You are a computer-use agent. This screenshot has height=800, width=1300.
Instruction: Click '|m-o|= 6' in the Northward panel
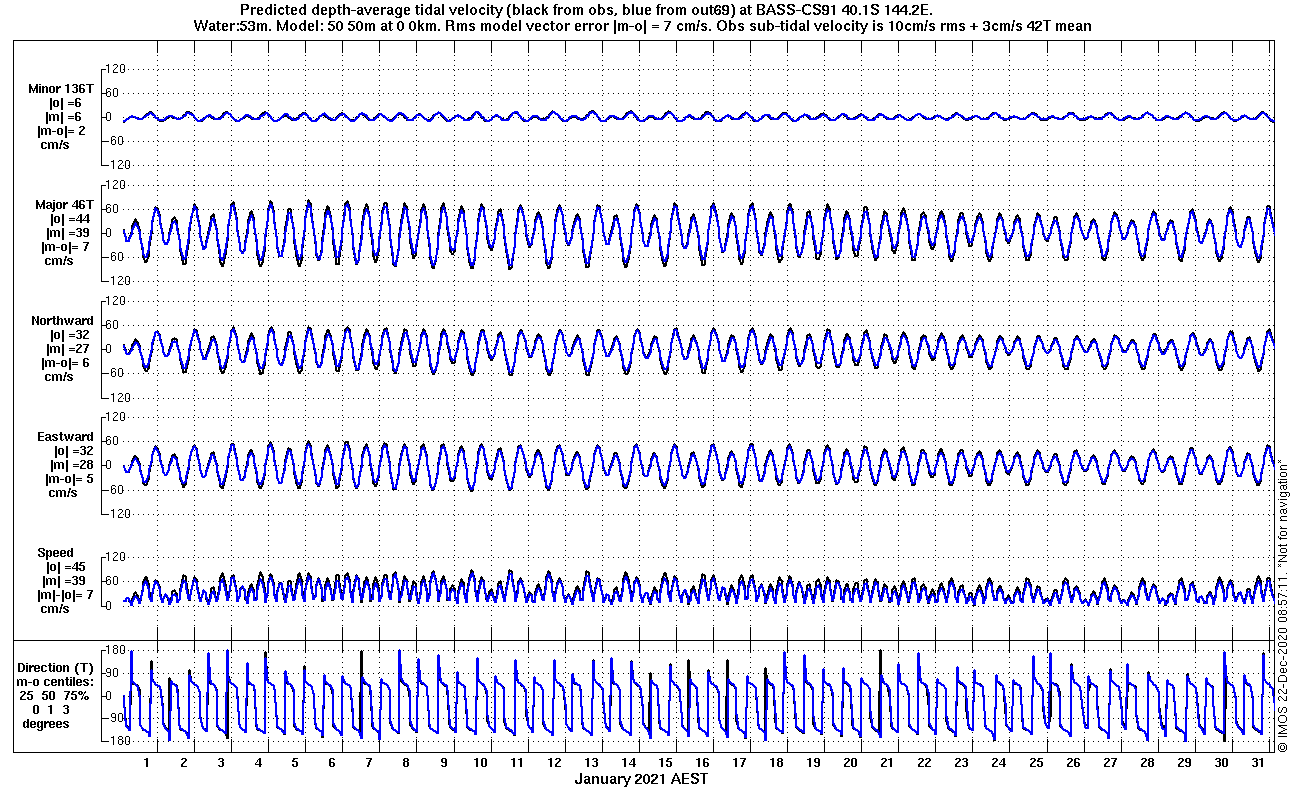[x=66, y=363]
